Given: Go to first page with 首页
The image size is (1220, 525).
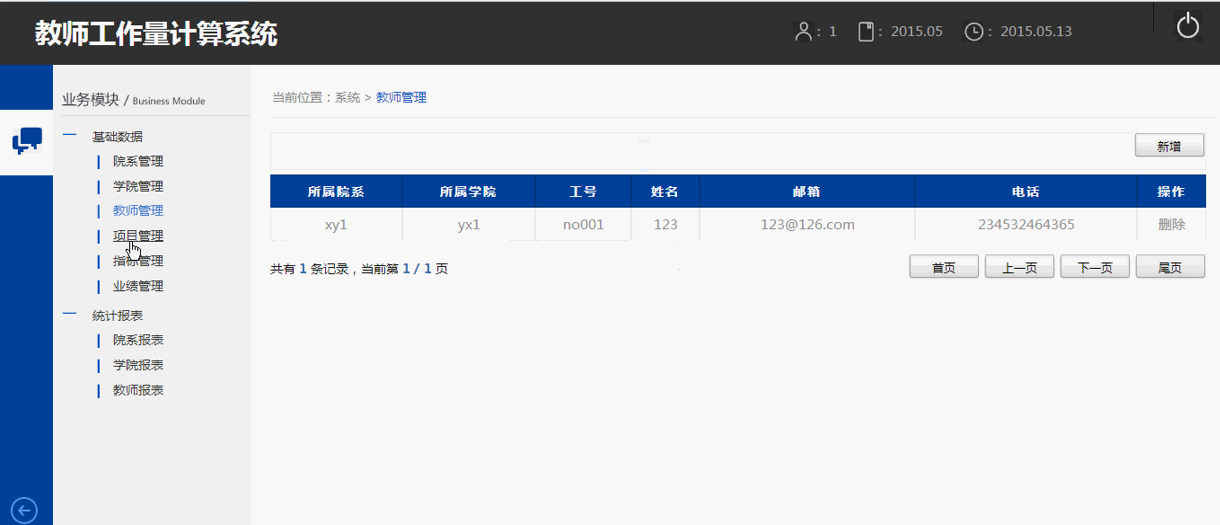Looking at the screenshot, I should pyautogui.click(x=943, y=267).
